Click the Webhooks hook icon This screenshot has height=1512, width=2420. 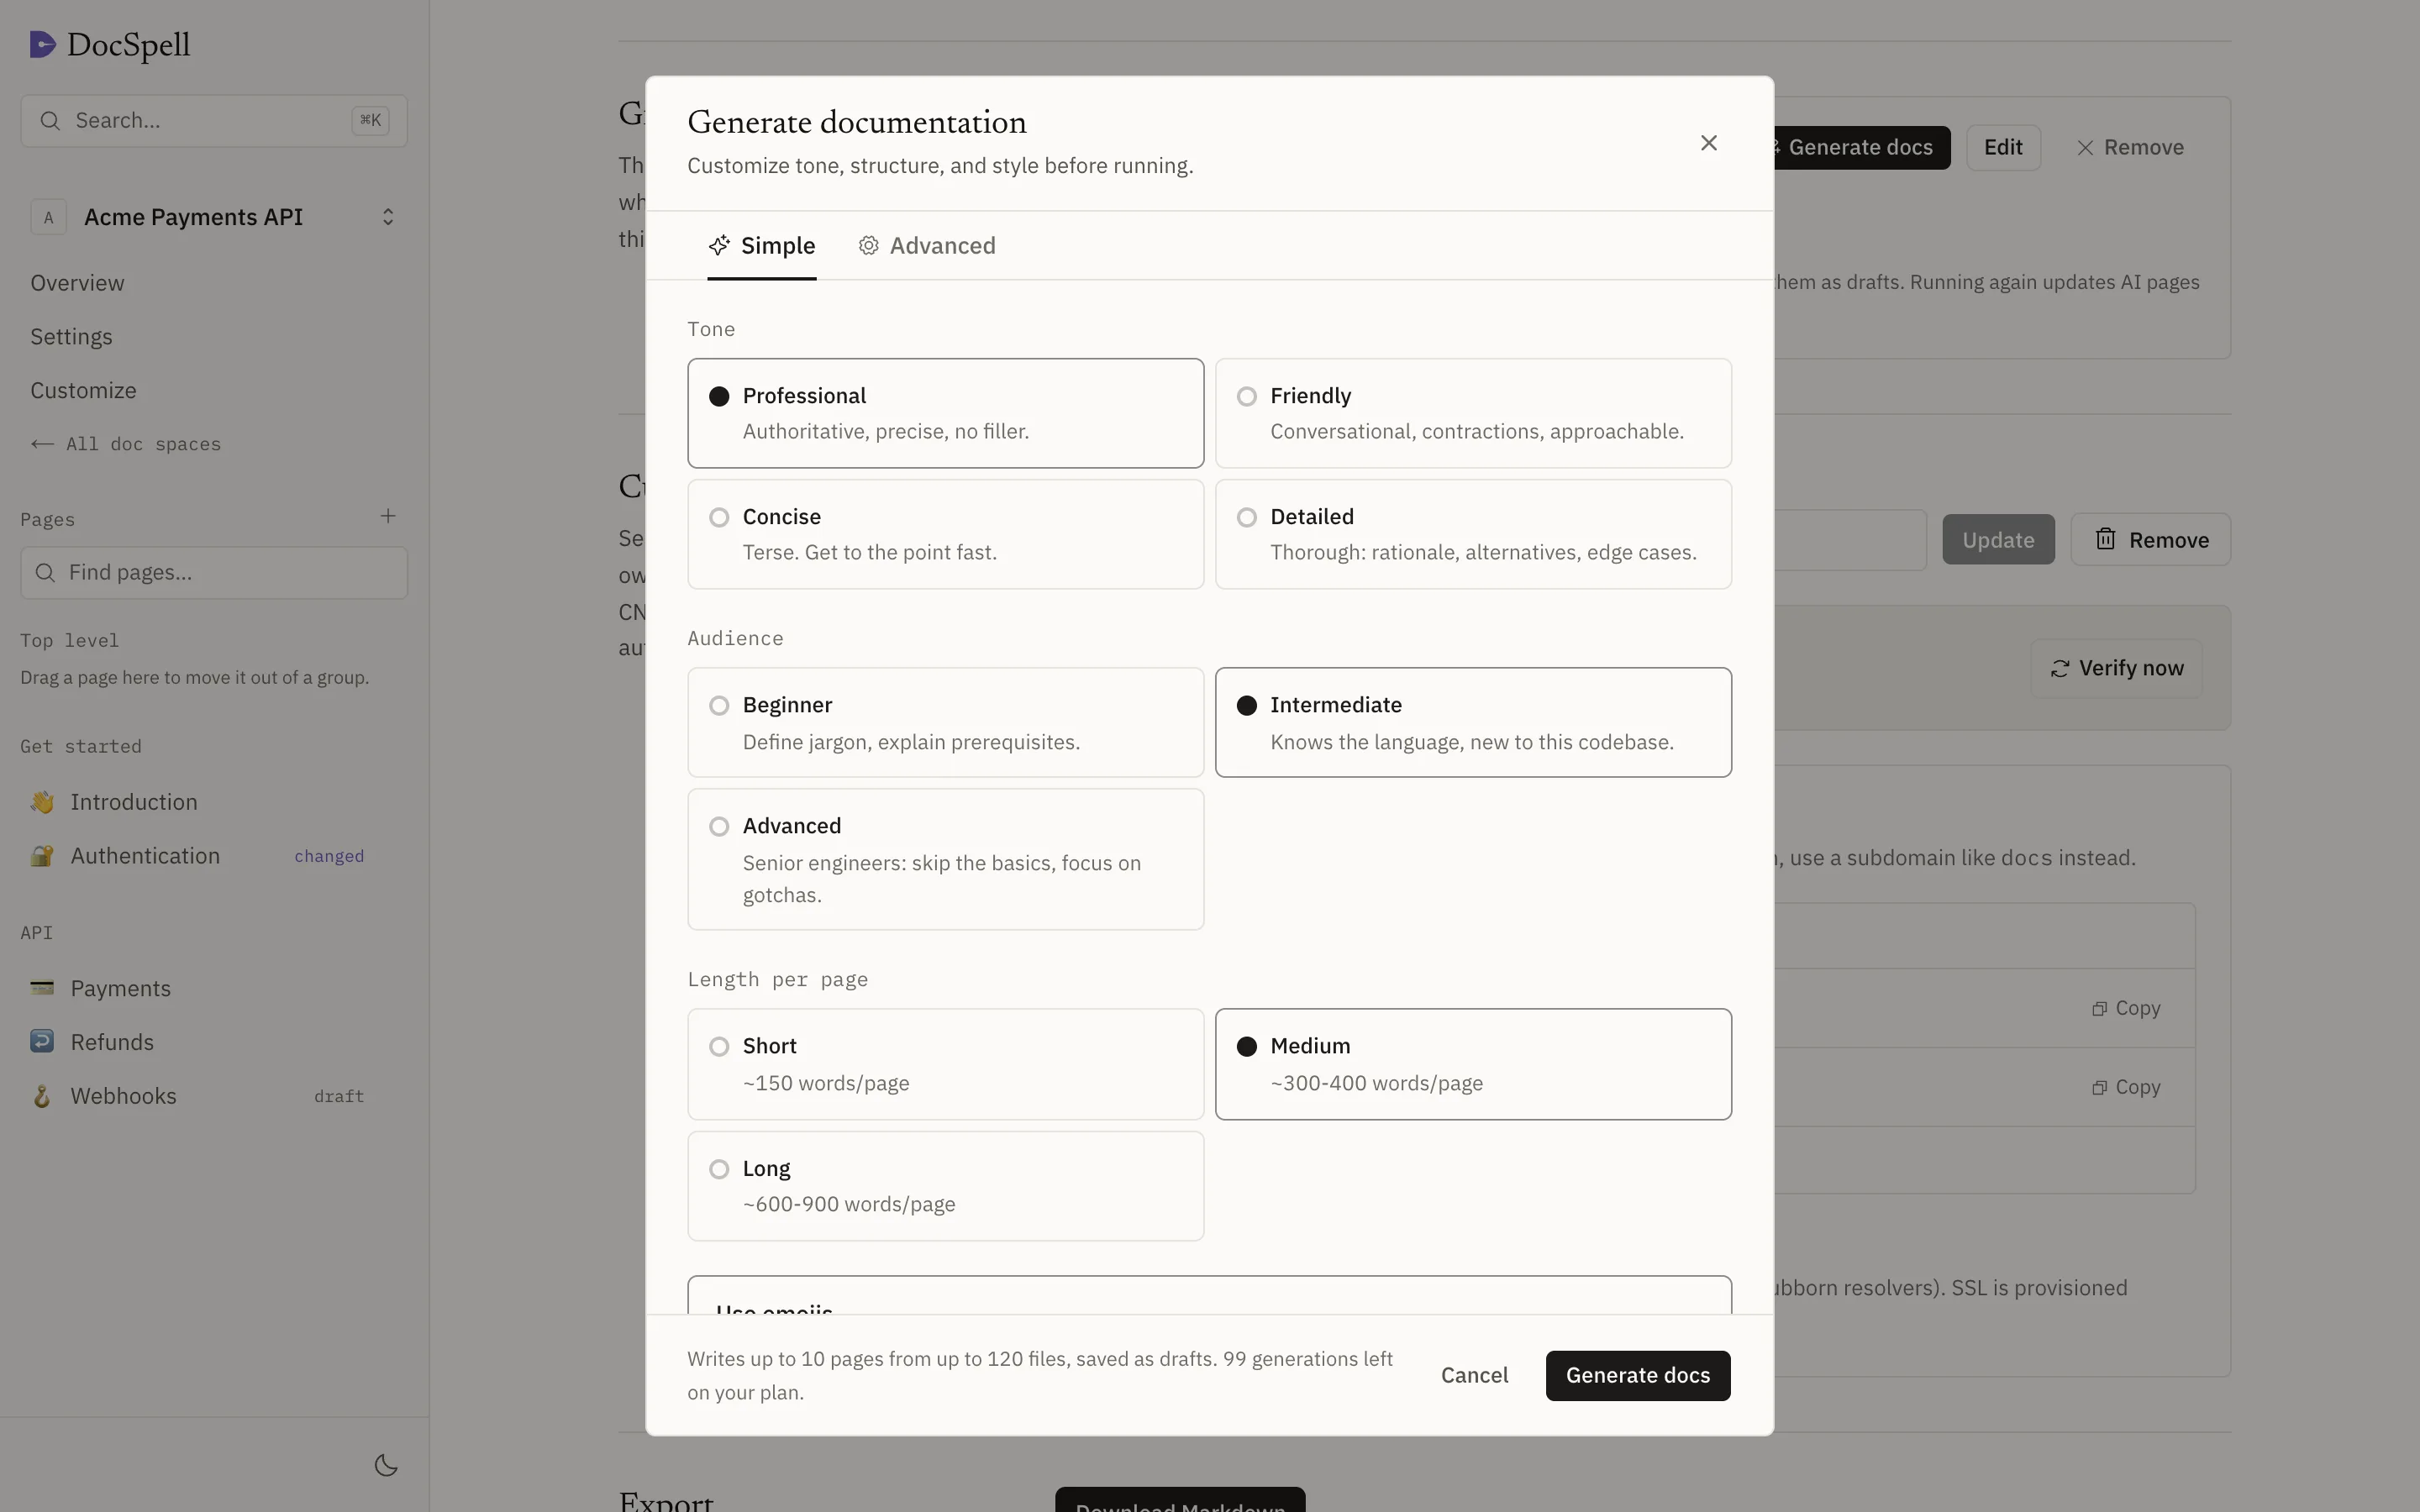click(42, 1096)
